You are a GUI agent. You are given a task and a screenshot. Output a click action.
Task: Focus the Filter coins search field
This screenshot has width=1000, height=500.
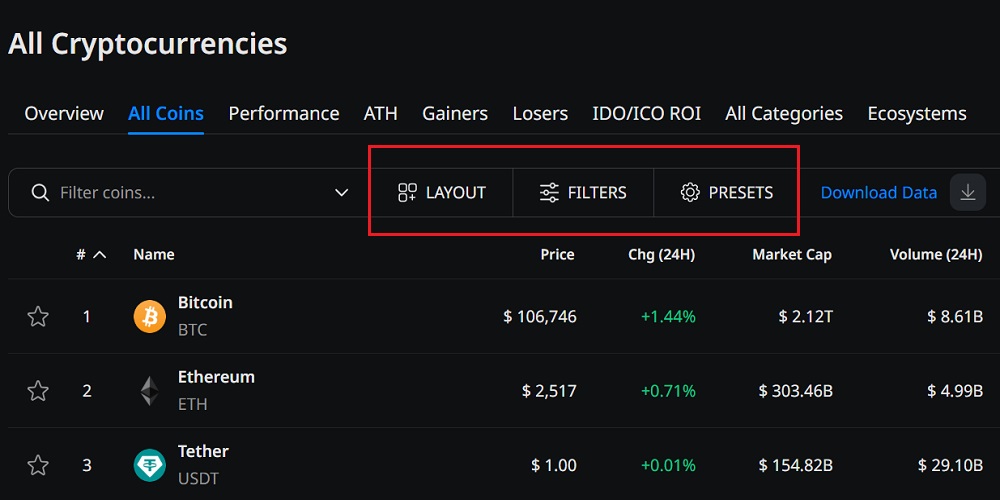[190, 193]
